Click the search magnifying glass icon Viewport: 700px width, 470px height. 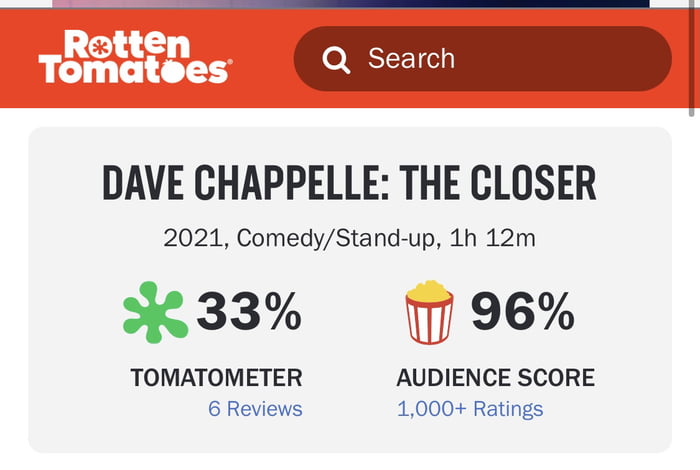pos(336,59)
